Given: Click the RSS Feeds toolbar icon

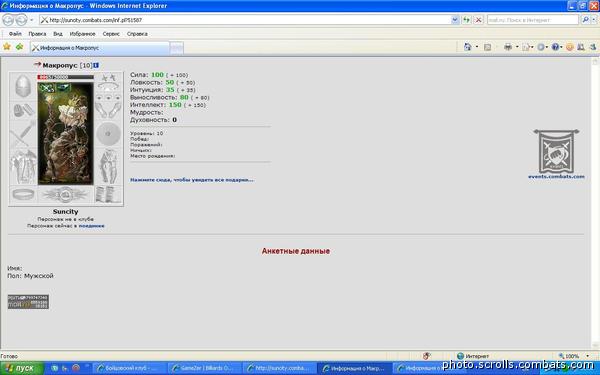Looking at the screenshot, I should 487,47.
